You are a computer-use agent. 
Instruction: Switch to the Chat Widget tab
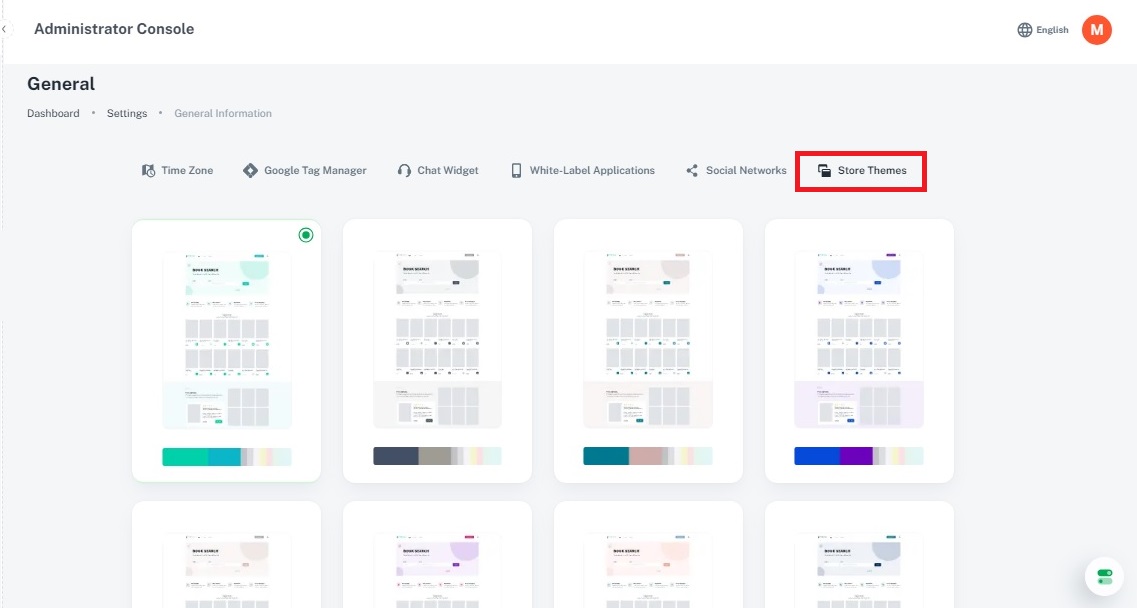pos(447,171)
